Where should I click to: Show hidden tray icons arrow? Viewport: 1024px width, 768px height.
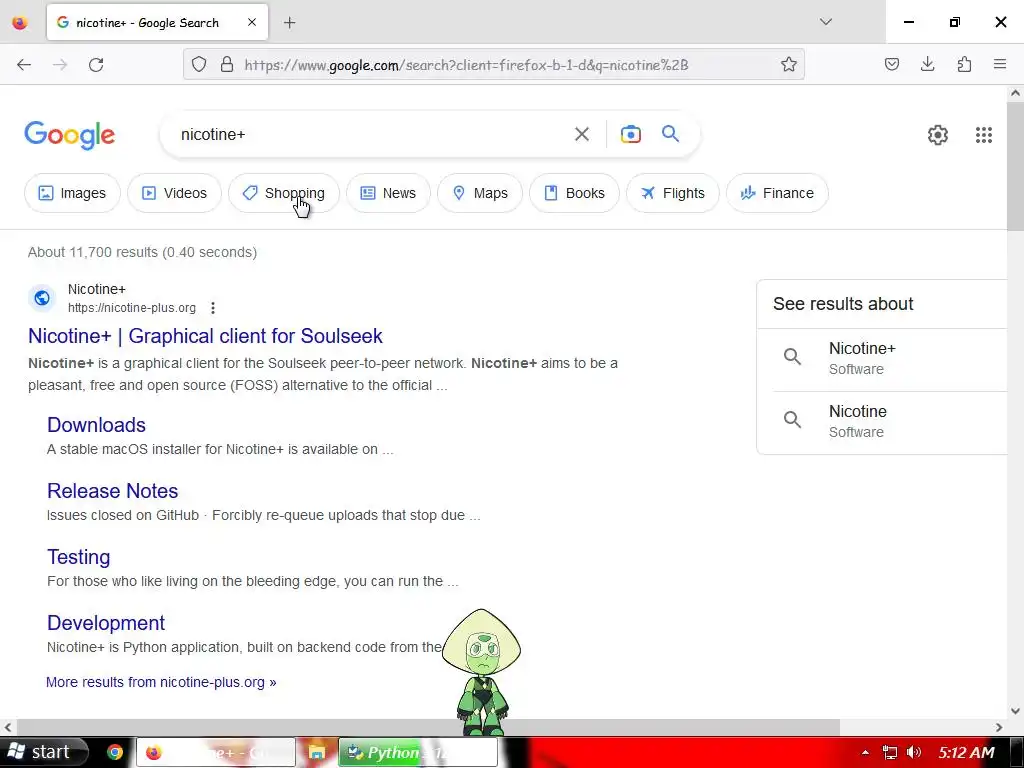[x=865, y=752]
